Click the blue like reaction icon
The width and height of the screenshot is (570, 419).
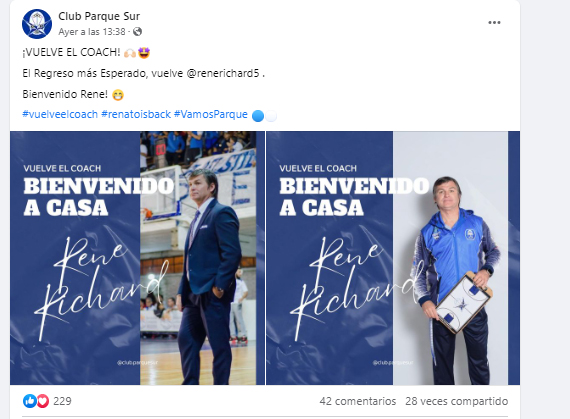[29, 401]
